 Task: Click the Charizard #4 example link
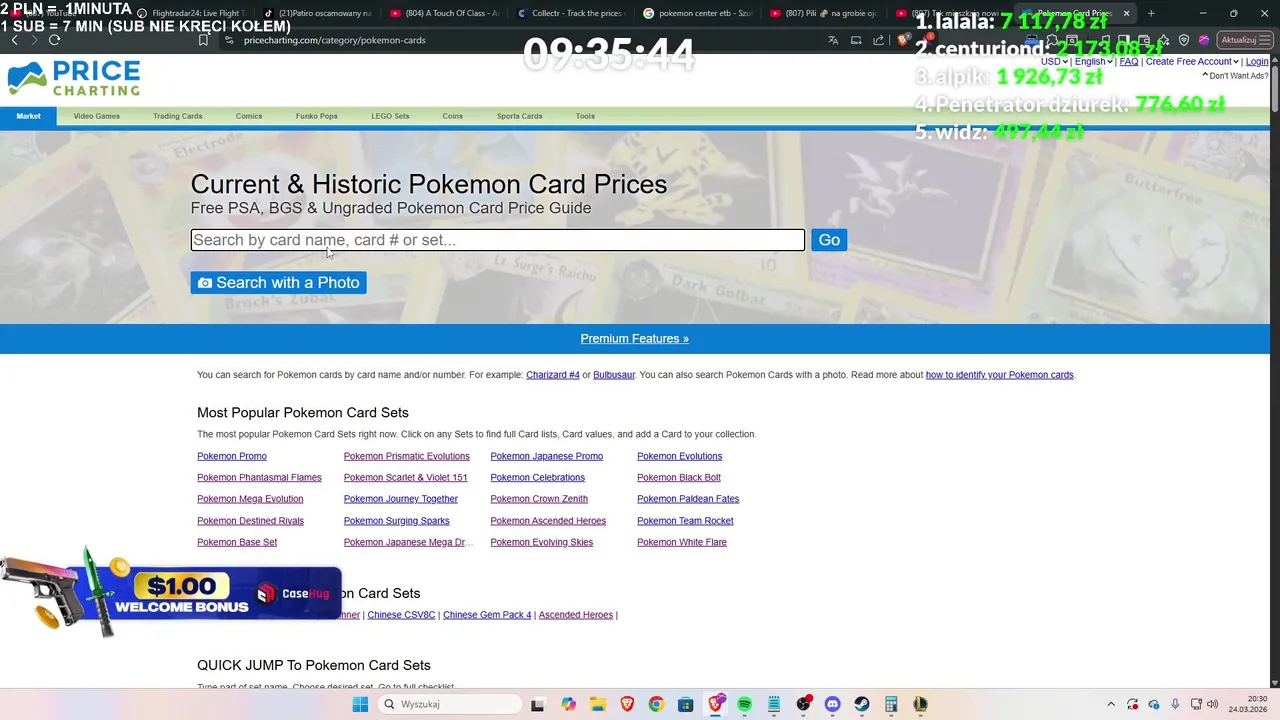(x=553, y=375)
